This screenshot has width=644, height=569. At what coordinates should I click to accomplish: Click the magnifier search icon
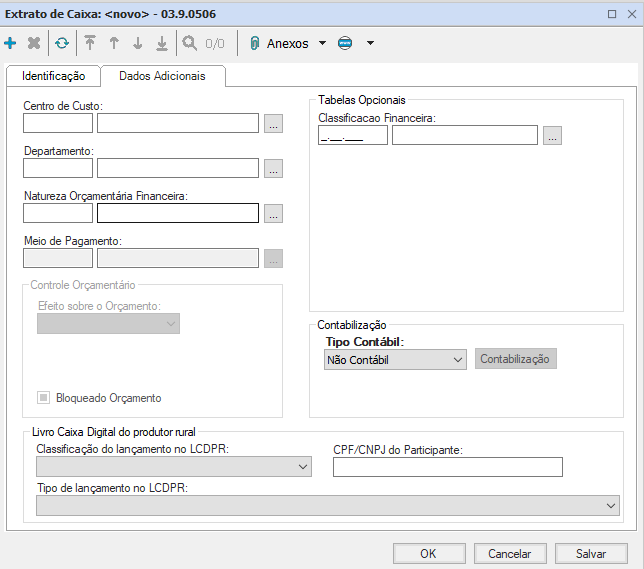pyautogui.click(x=189, y=43)
